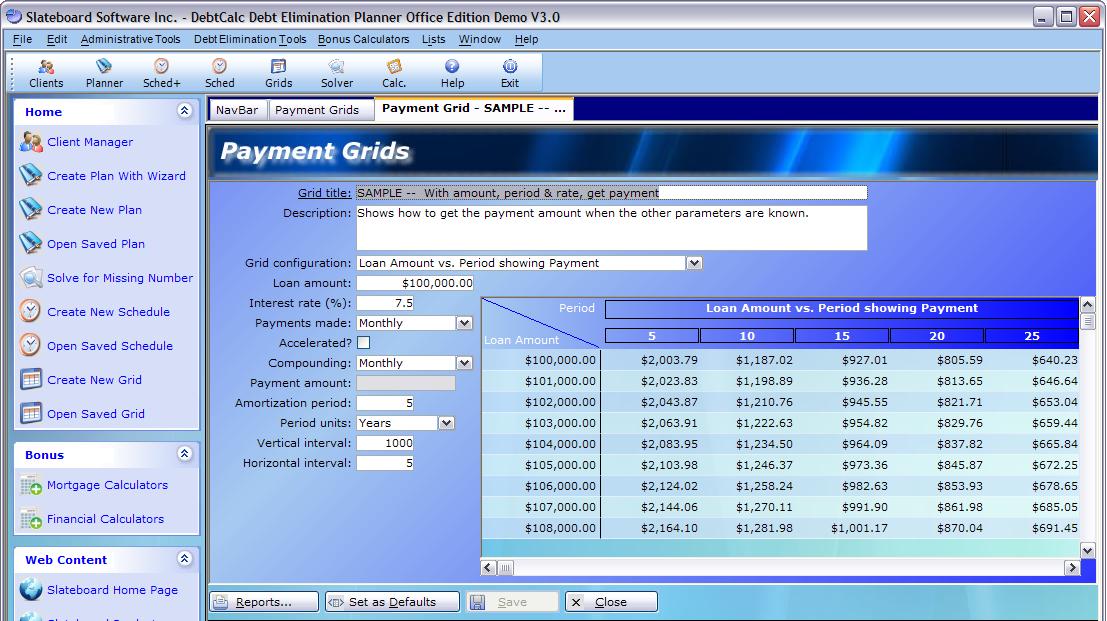Toggle the Accelerated checkbox

click(x=364, y=343)
